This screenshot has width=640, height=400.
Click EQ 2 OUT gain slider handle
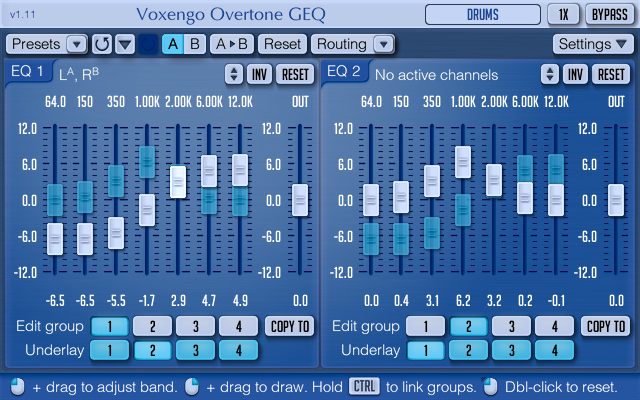point(616,200)
